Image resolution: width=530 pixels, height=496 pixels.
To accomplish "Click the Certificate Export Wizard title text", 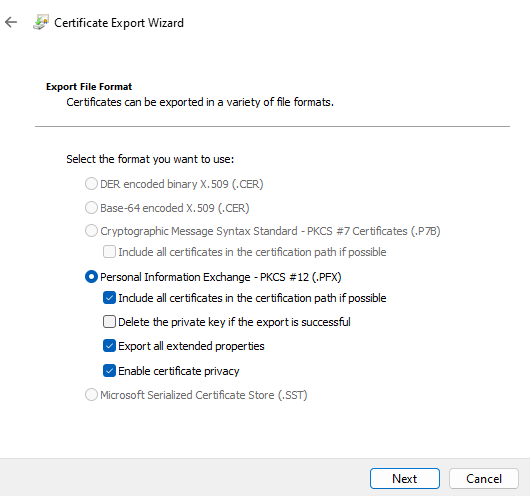I will point(119,23).
